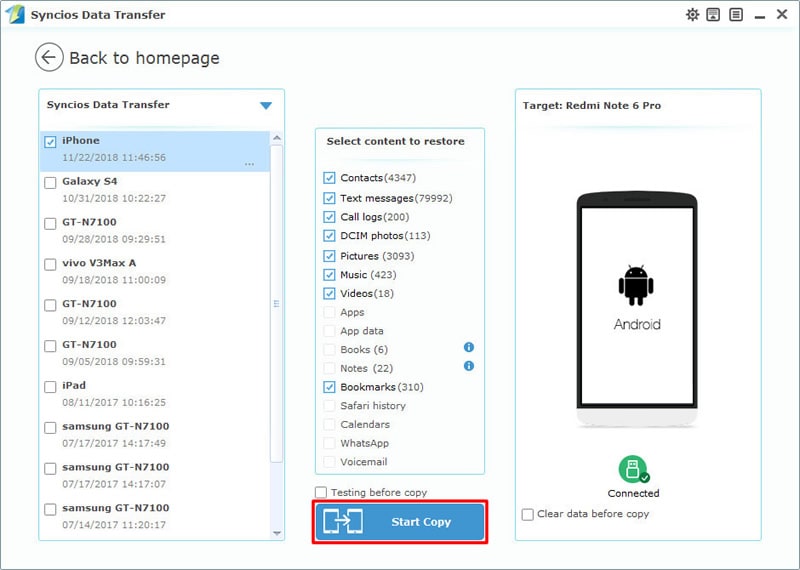Uncheck the Bookmarks checkbox
Screen dimensions: 800x570
click(x=329, y=387)
